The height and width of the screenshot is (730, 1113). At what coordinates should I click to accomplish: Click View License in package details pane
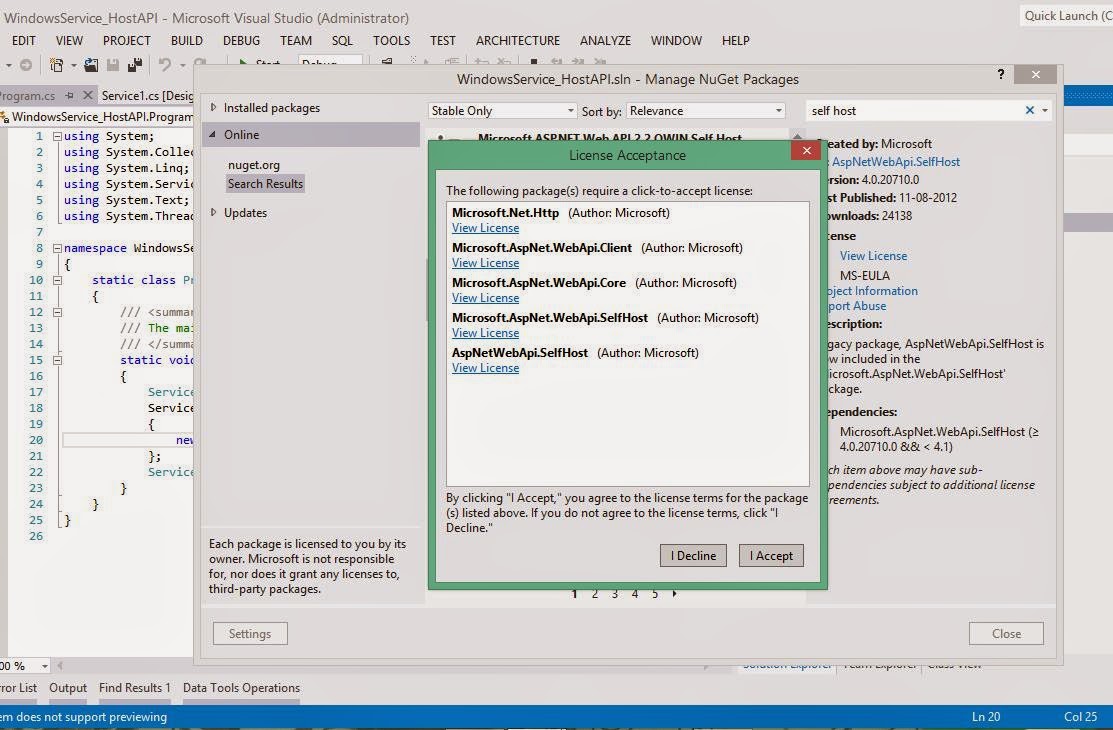click(873, 256)
